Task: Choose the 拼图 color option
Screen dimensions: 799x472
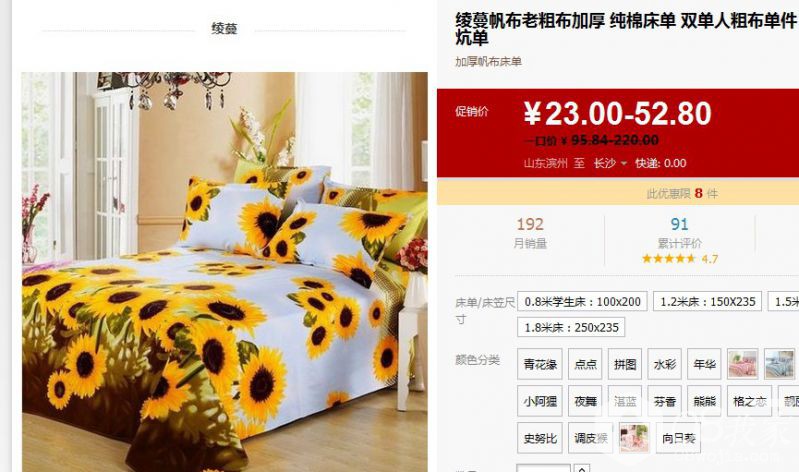Action: pos(625,364)
